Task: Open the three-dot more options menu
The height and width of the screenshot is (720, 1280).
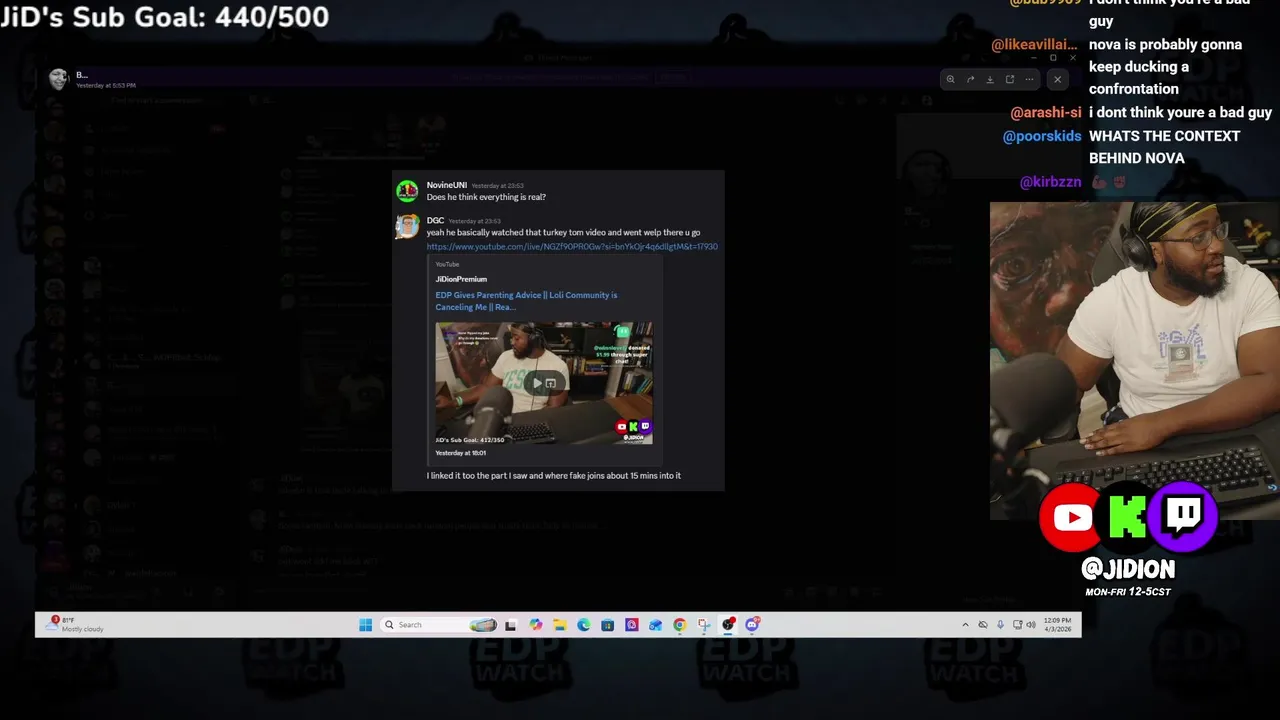Action: (x=1029, y=79)
